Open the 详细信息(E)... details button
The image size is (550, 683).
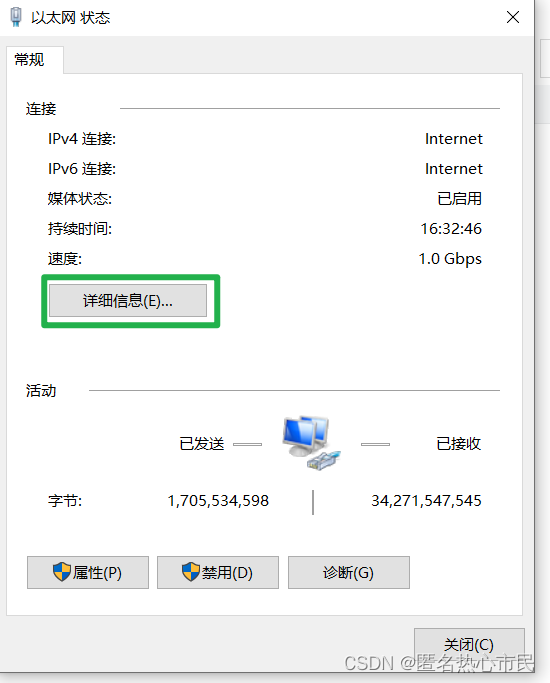coord(128,301)
